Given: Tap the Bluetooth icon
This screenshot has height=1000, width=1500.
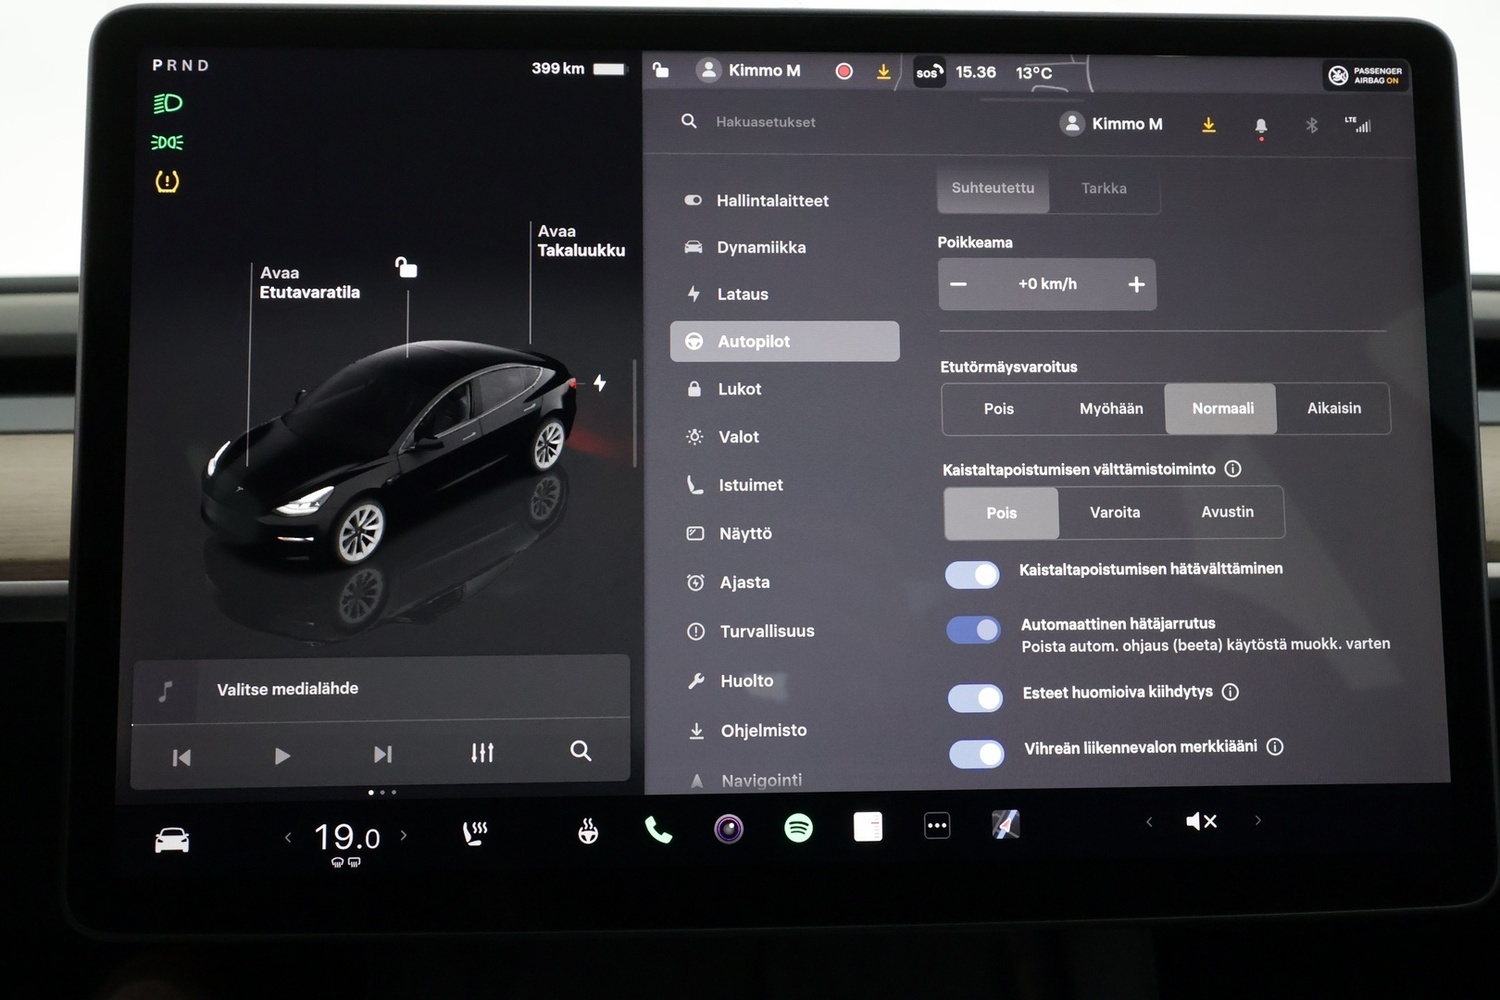Looking at the screenshot, I should coord(1312,125).
